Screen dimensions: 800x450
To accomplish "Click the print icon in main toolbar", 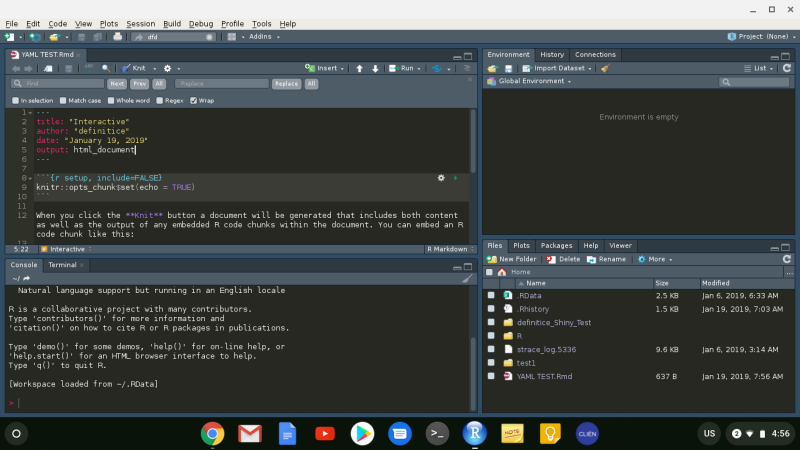I will [x=117, y=37].
